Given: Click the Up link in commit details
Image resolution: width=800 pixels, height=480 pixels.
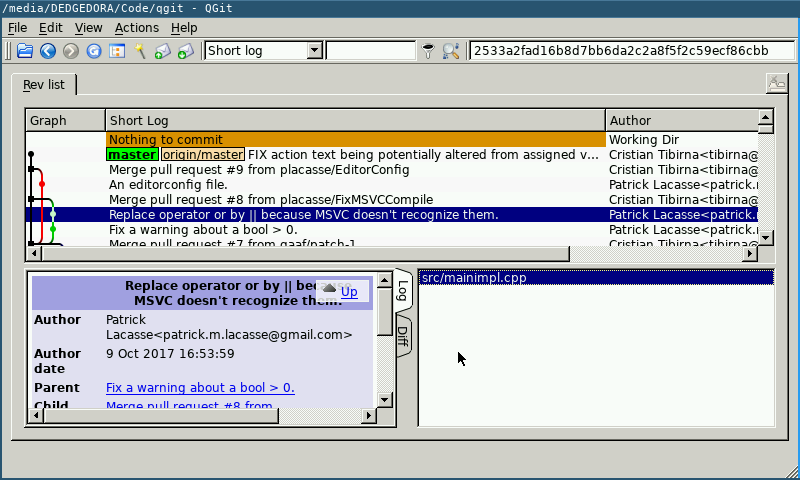Looking at the screenshot, I should (348, 292).
